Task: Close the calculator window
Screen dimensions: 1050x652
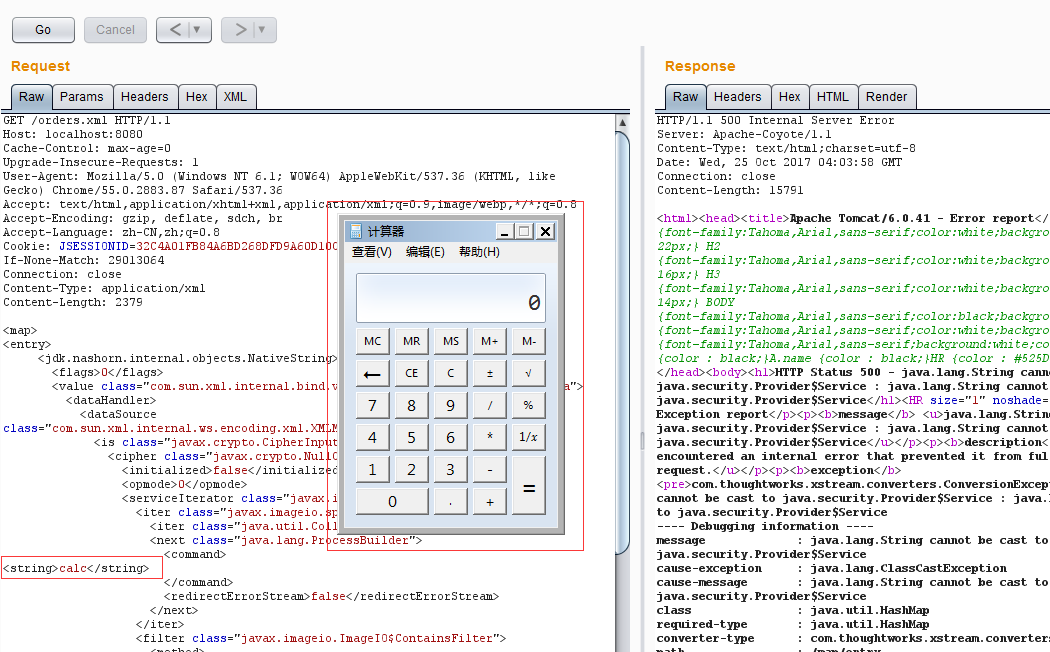Action: point(546,232)
